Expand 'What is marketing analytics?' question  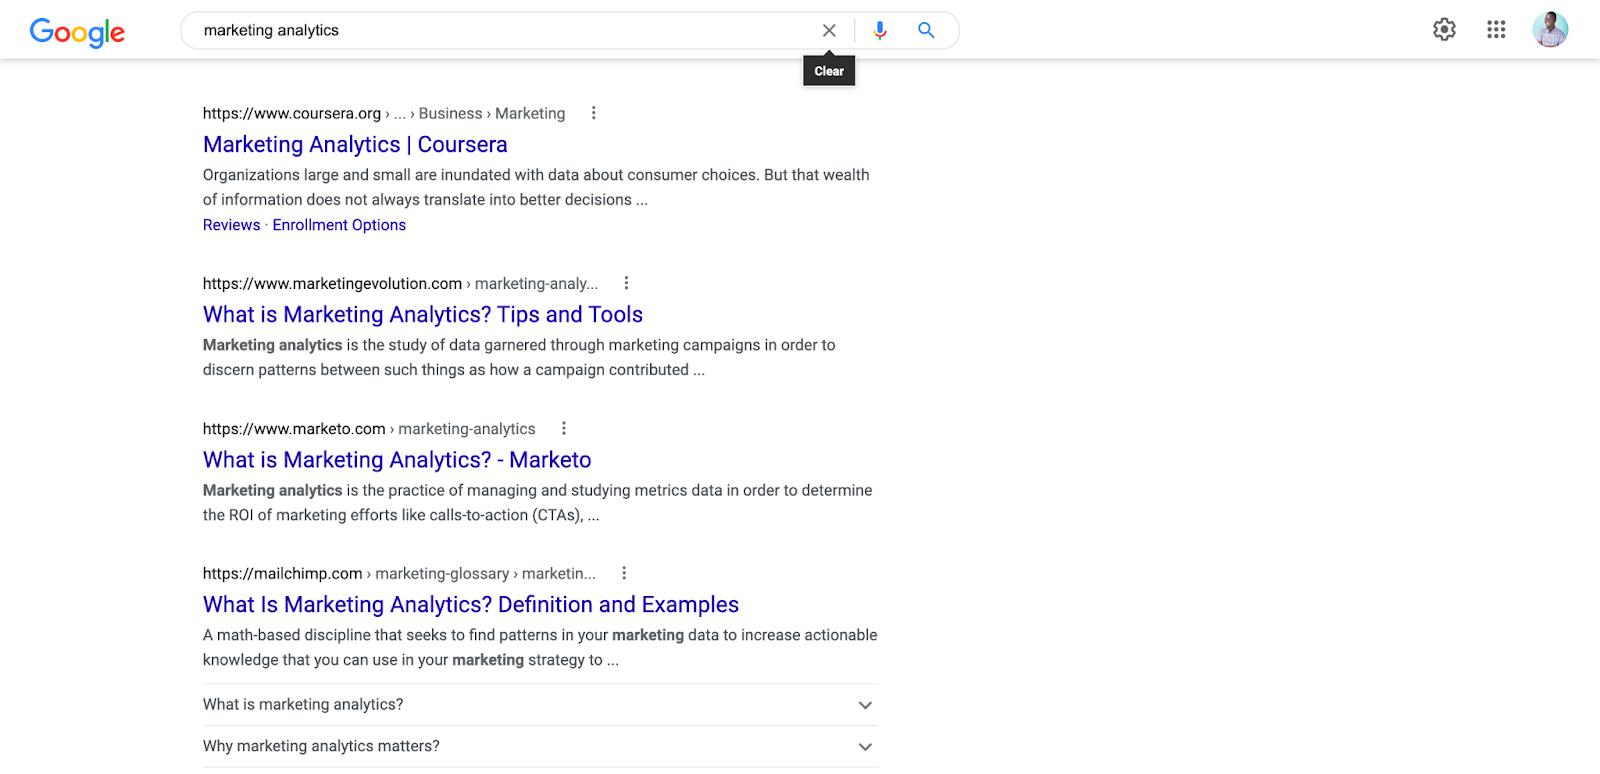[540, 705]
